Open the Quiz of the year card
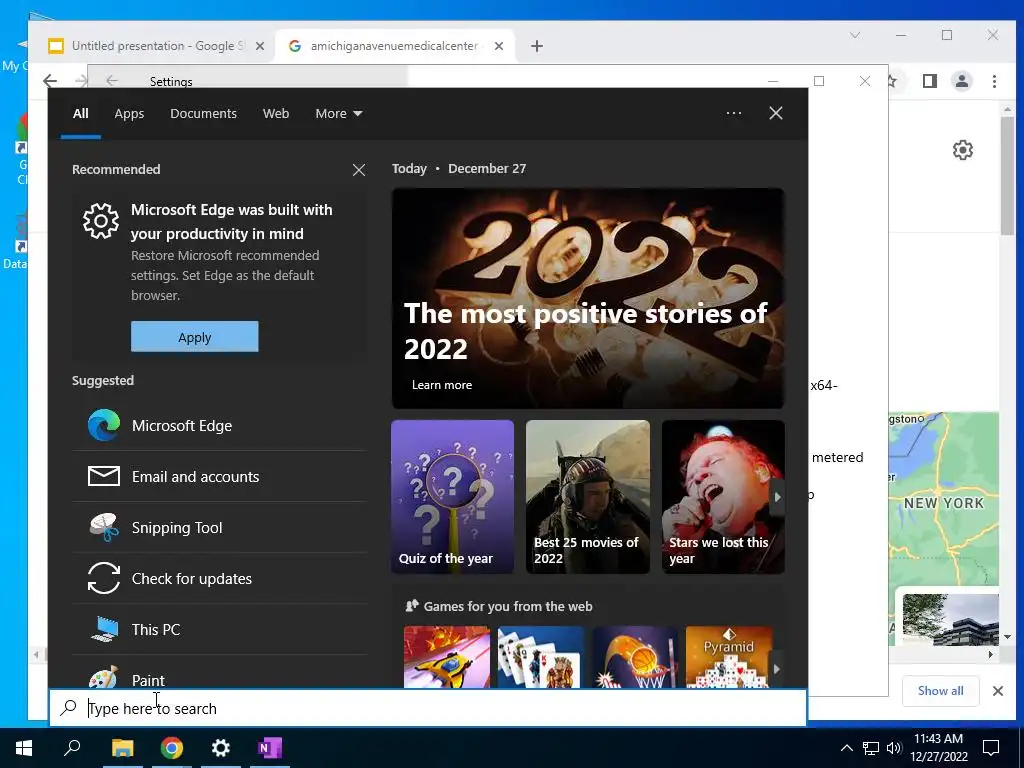 click(453, 497)
